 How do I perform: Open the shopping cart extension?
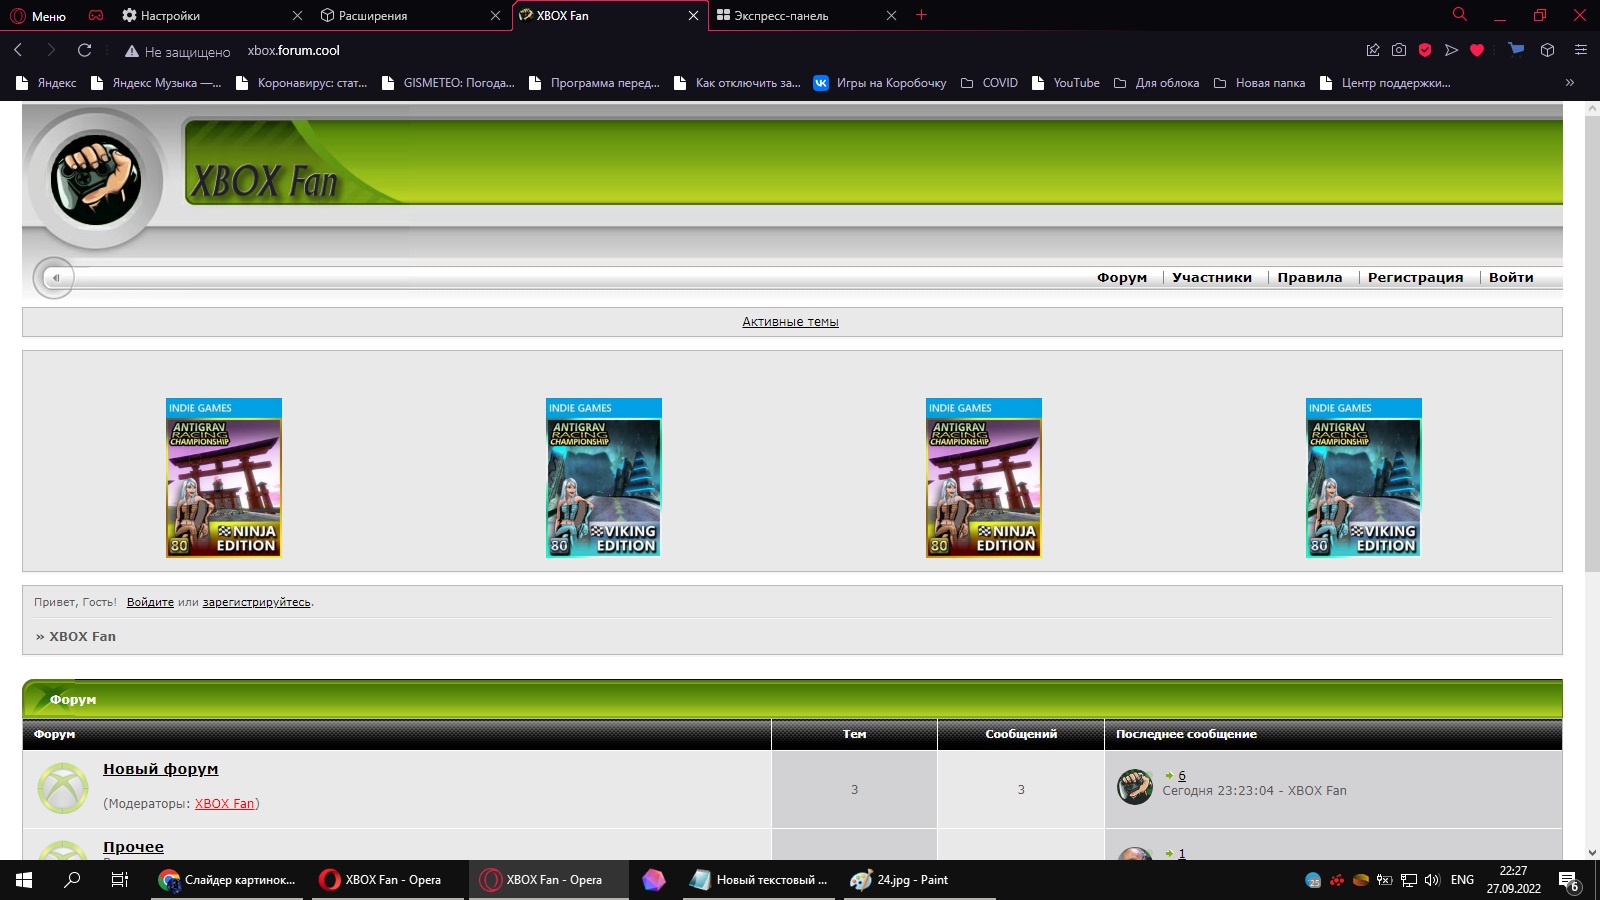point(1516,50)
